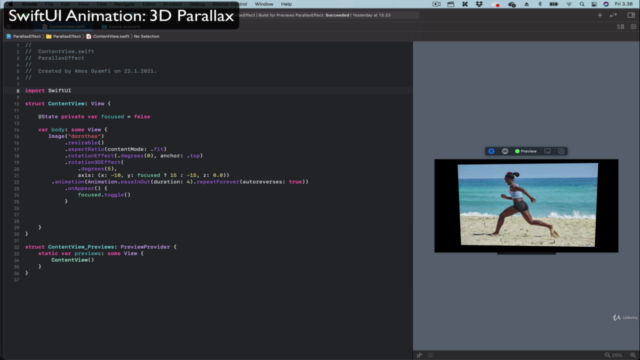Click the 'Created by Amos Gyamfi' comment line
This screenshot has height=360, width=640.
pyautogui.click(x=91, y=71)
